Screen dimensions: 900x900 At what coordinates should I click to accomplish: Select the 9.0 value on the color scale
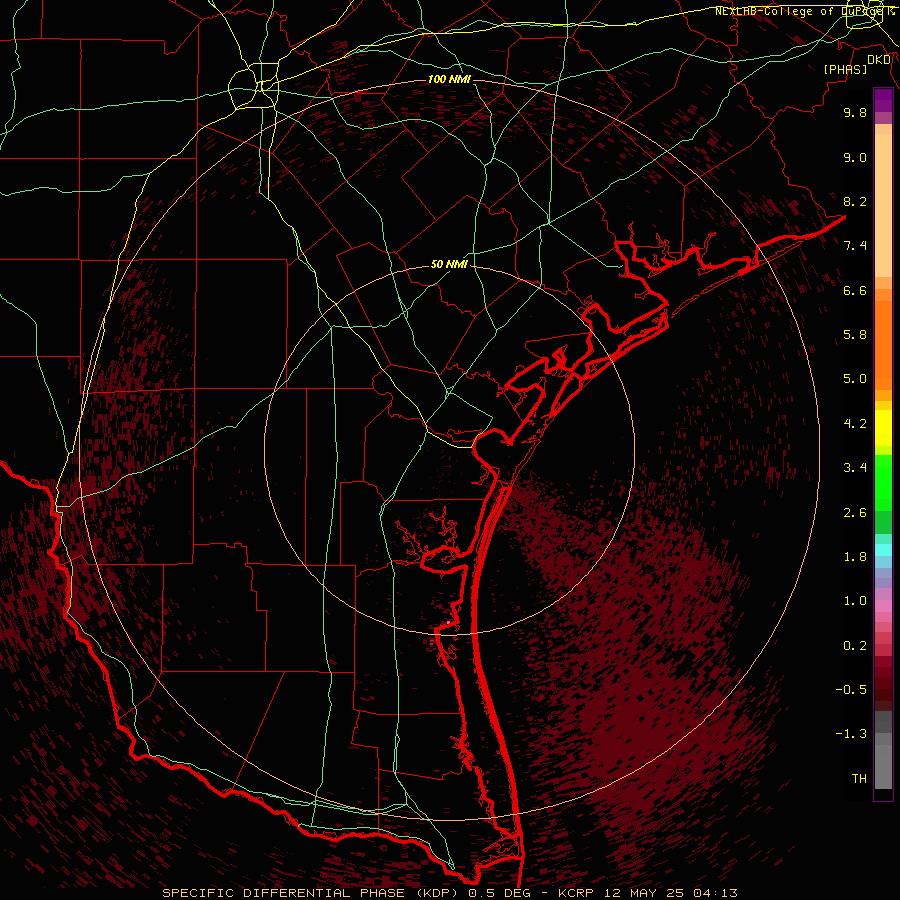tap(855, 157)
